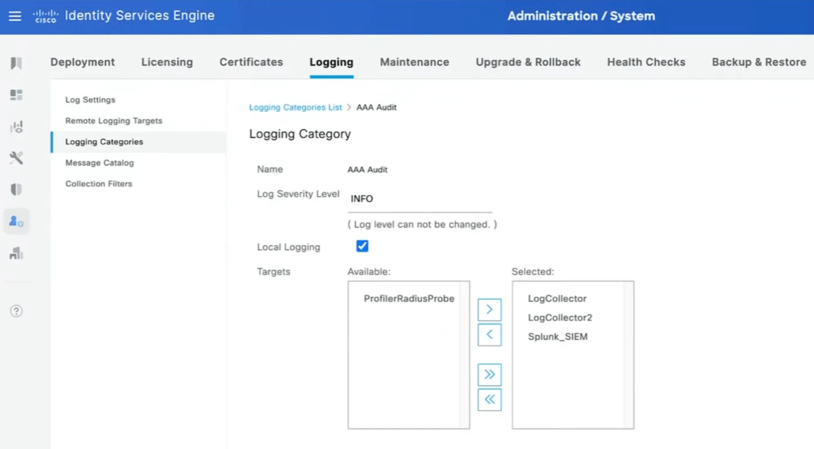Open Remote Logging Targets menu item
Screen dimensions: 814x449
(x=114, y=121)
